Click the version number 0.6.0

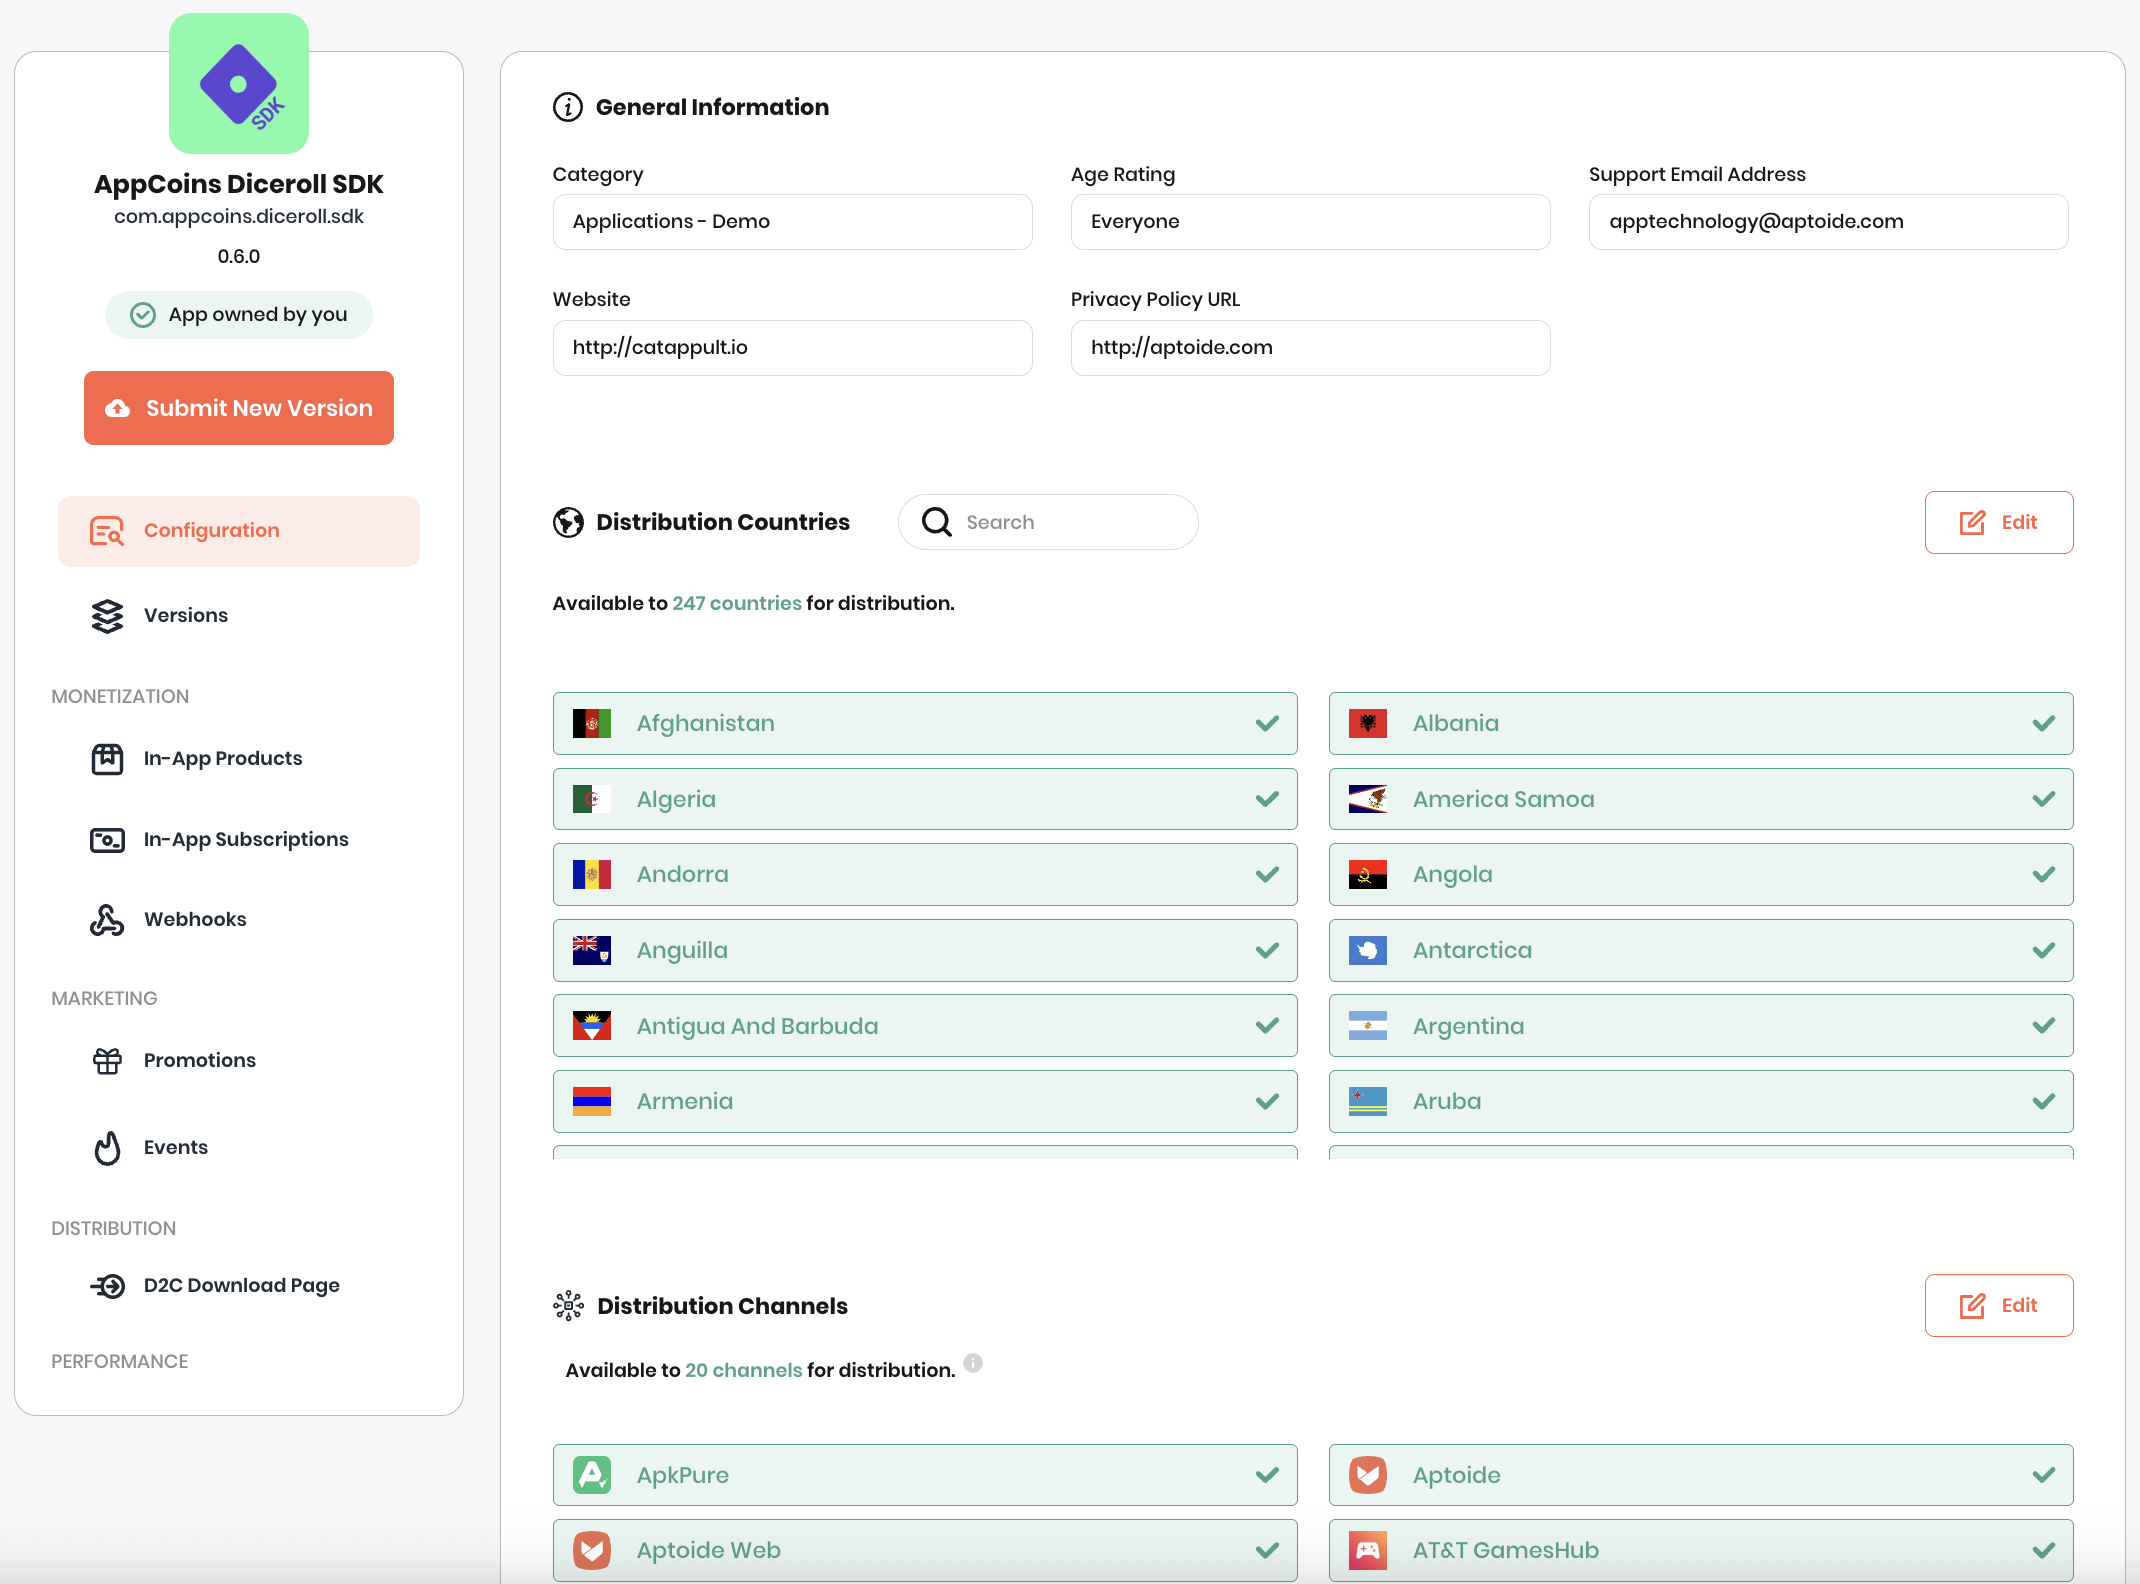click(x=239, y=257)
